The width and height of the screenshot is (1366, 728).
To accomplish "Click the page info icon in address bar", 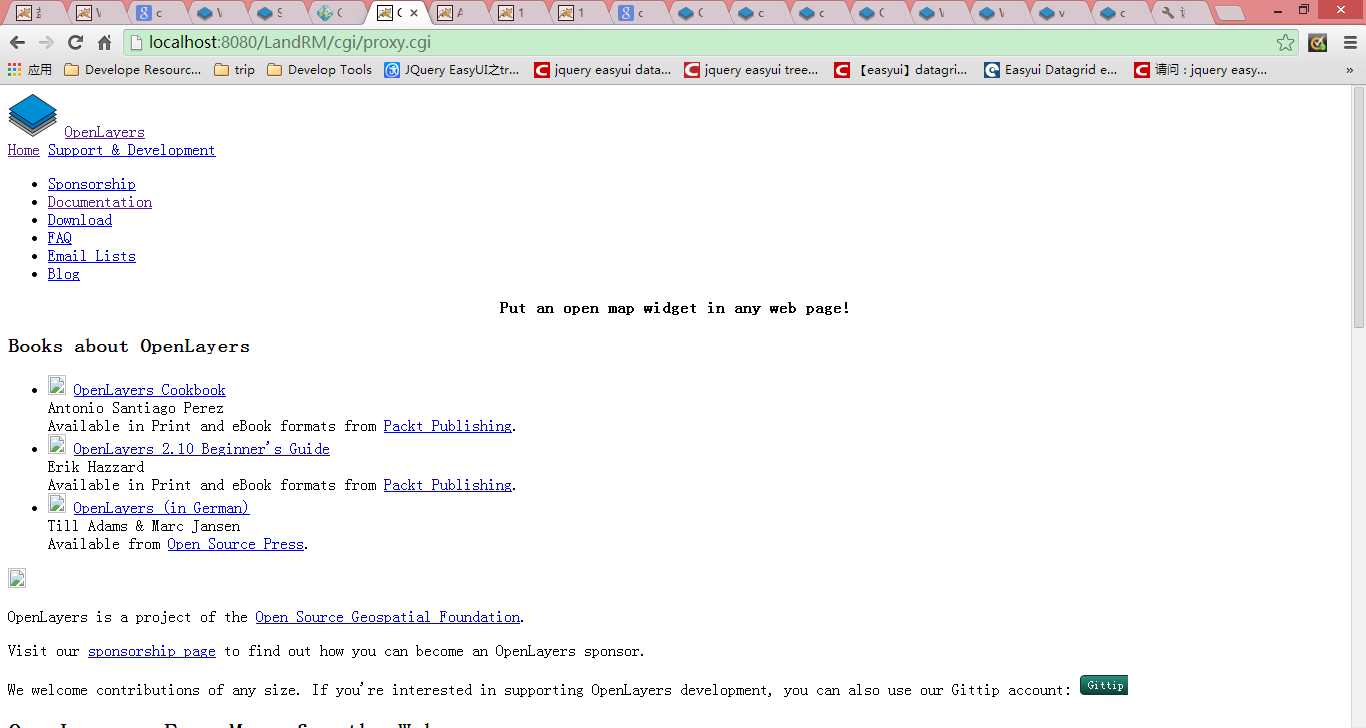I will [x=137, y=43].
